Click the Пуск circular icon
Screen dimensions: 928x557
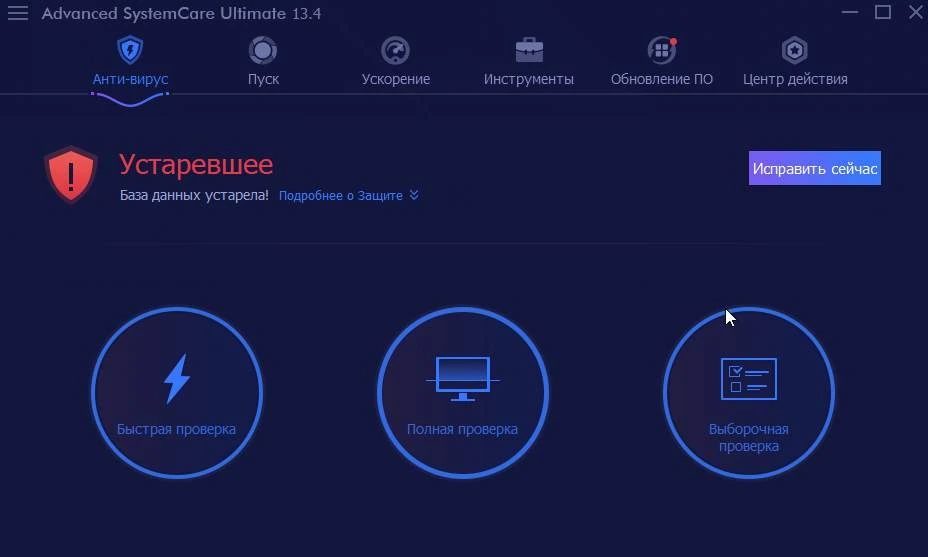pos(263,50)
